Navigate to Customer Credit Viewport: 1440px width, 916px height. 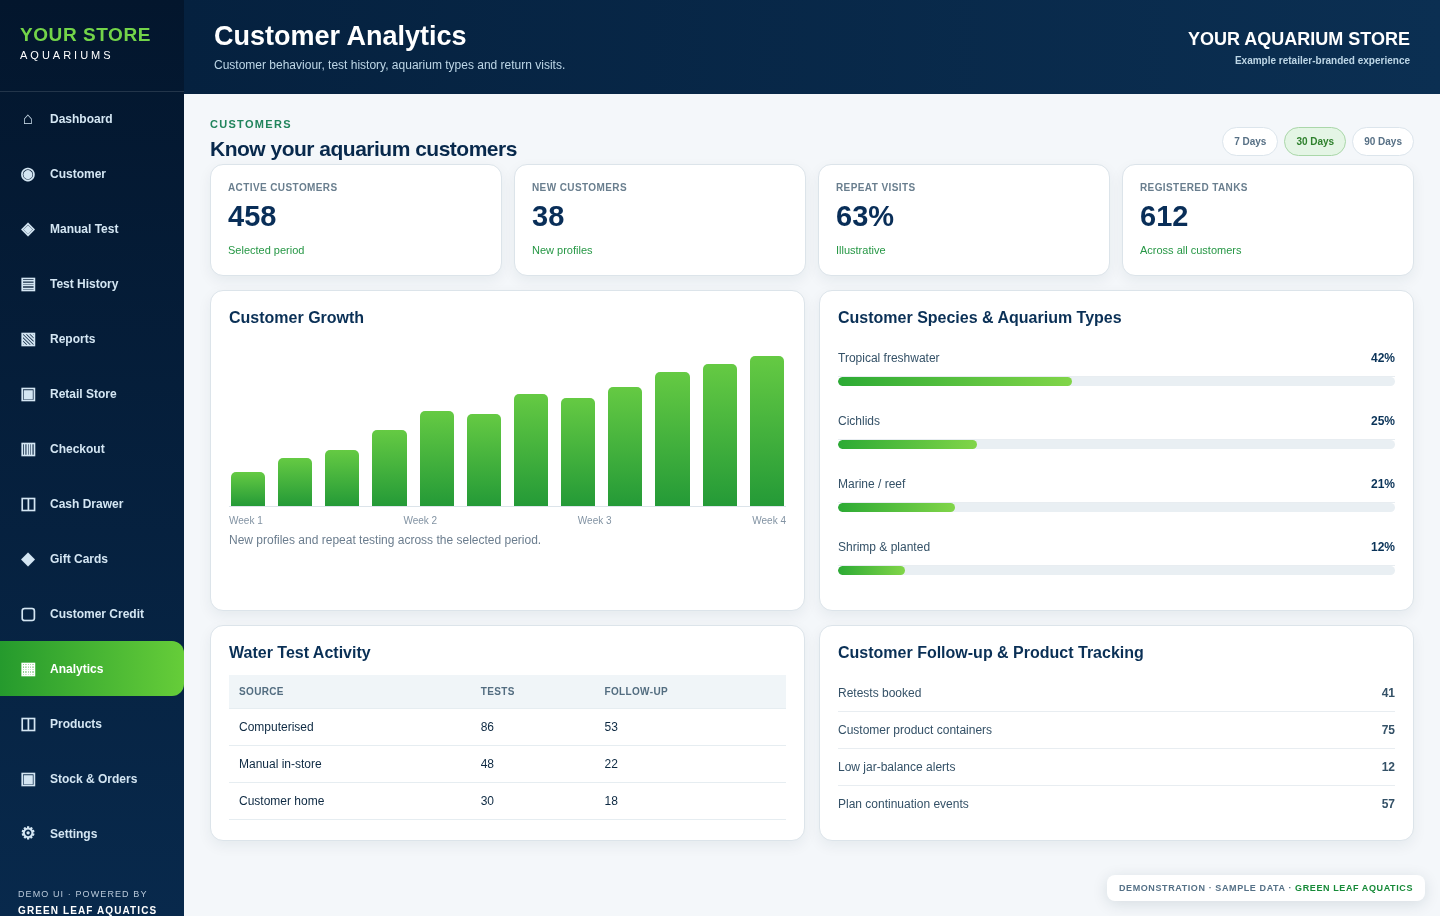[92, 614]
